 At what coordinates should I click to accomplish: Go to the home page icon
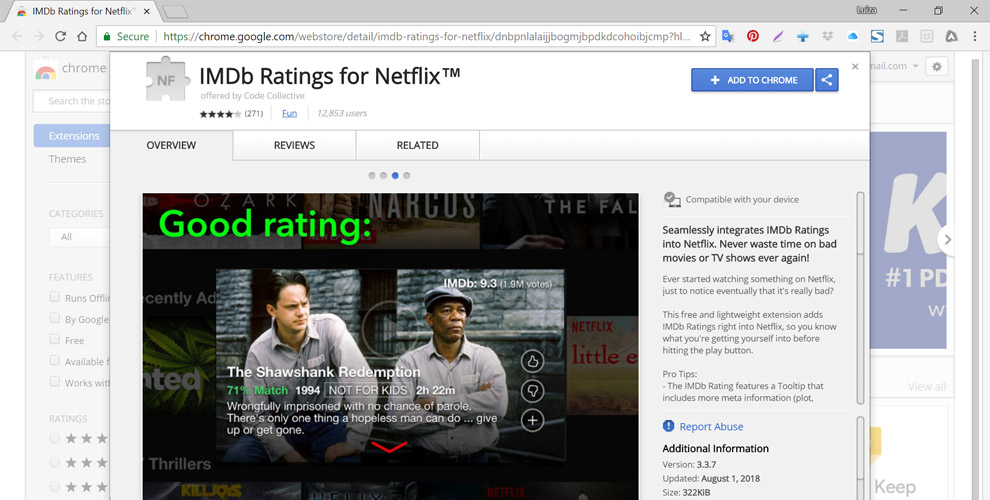click(x=82, y=36)
